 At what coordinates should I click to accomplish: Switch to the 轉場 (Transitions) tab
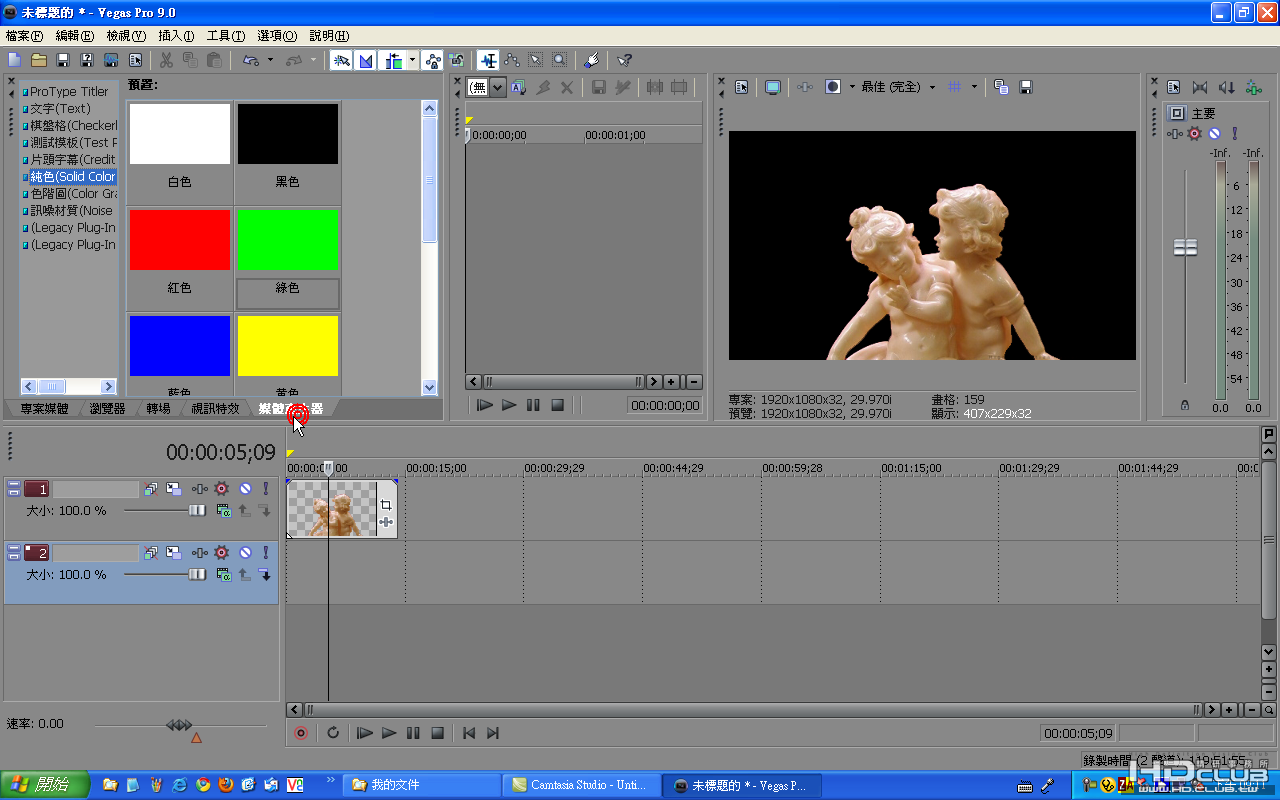pyautogui.click(x=158, y=409)
